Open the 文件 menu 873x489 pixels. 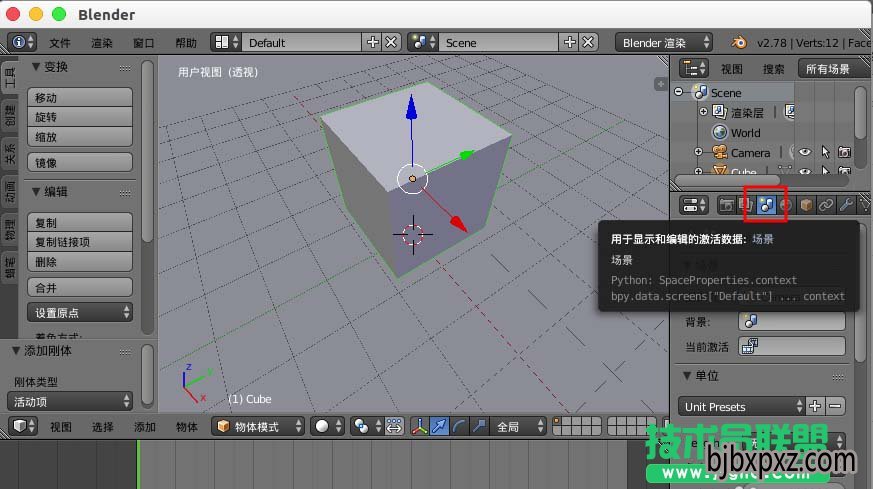click(x=60, y=43)
